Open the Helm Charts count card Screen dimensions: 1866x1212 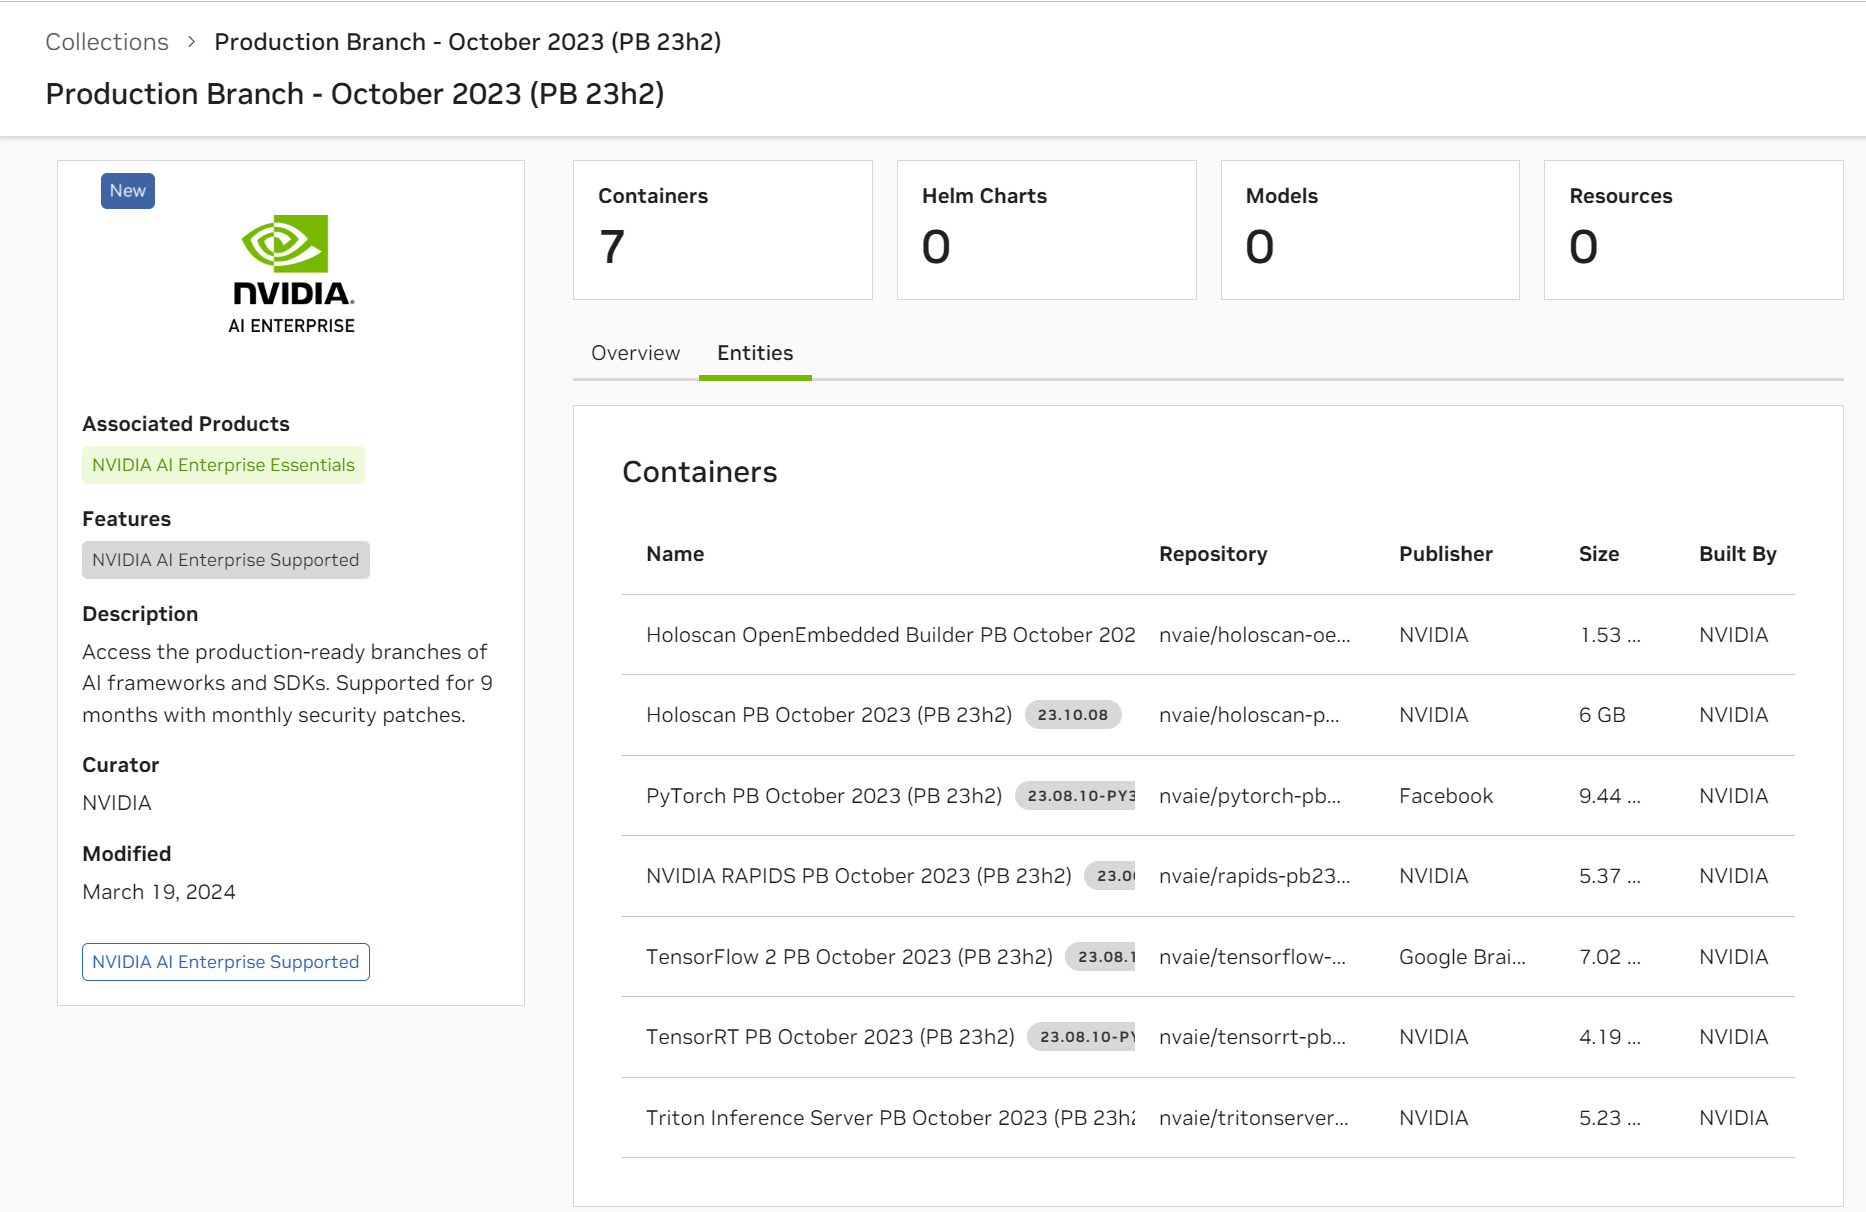coord(1046,230)
